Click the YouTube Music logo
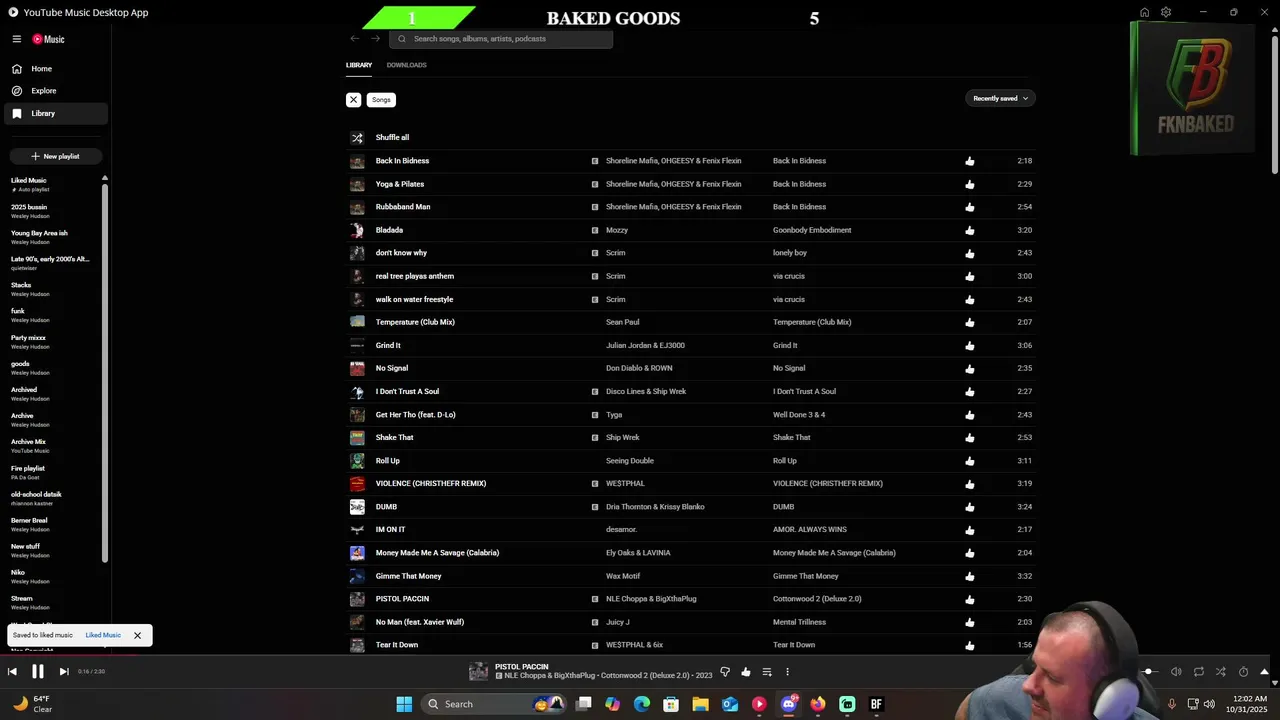1280x720 pixels. (48, 39)
